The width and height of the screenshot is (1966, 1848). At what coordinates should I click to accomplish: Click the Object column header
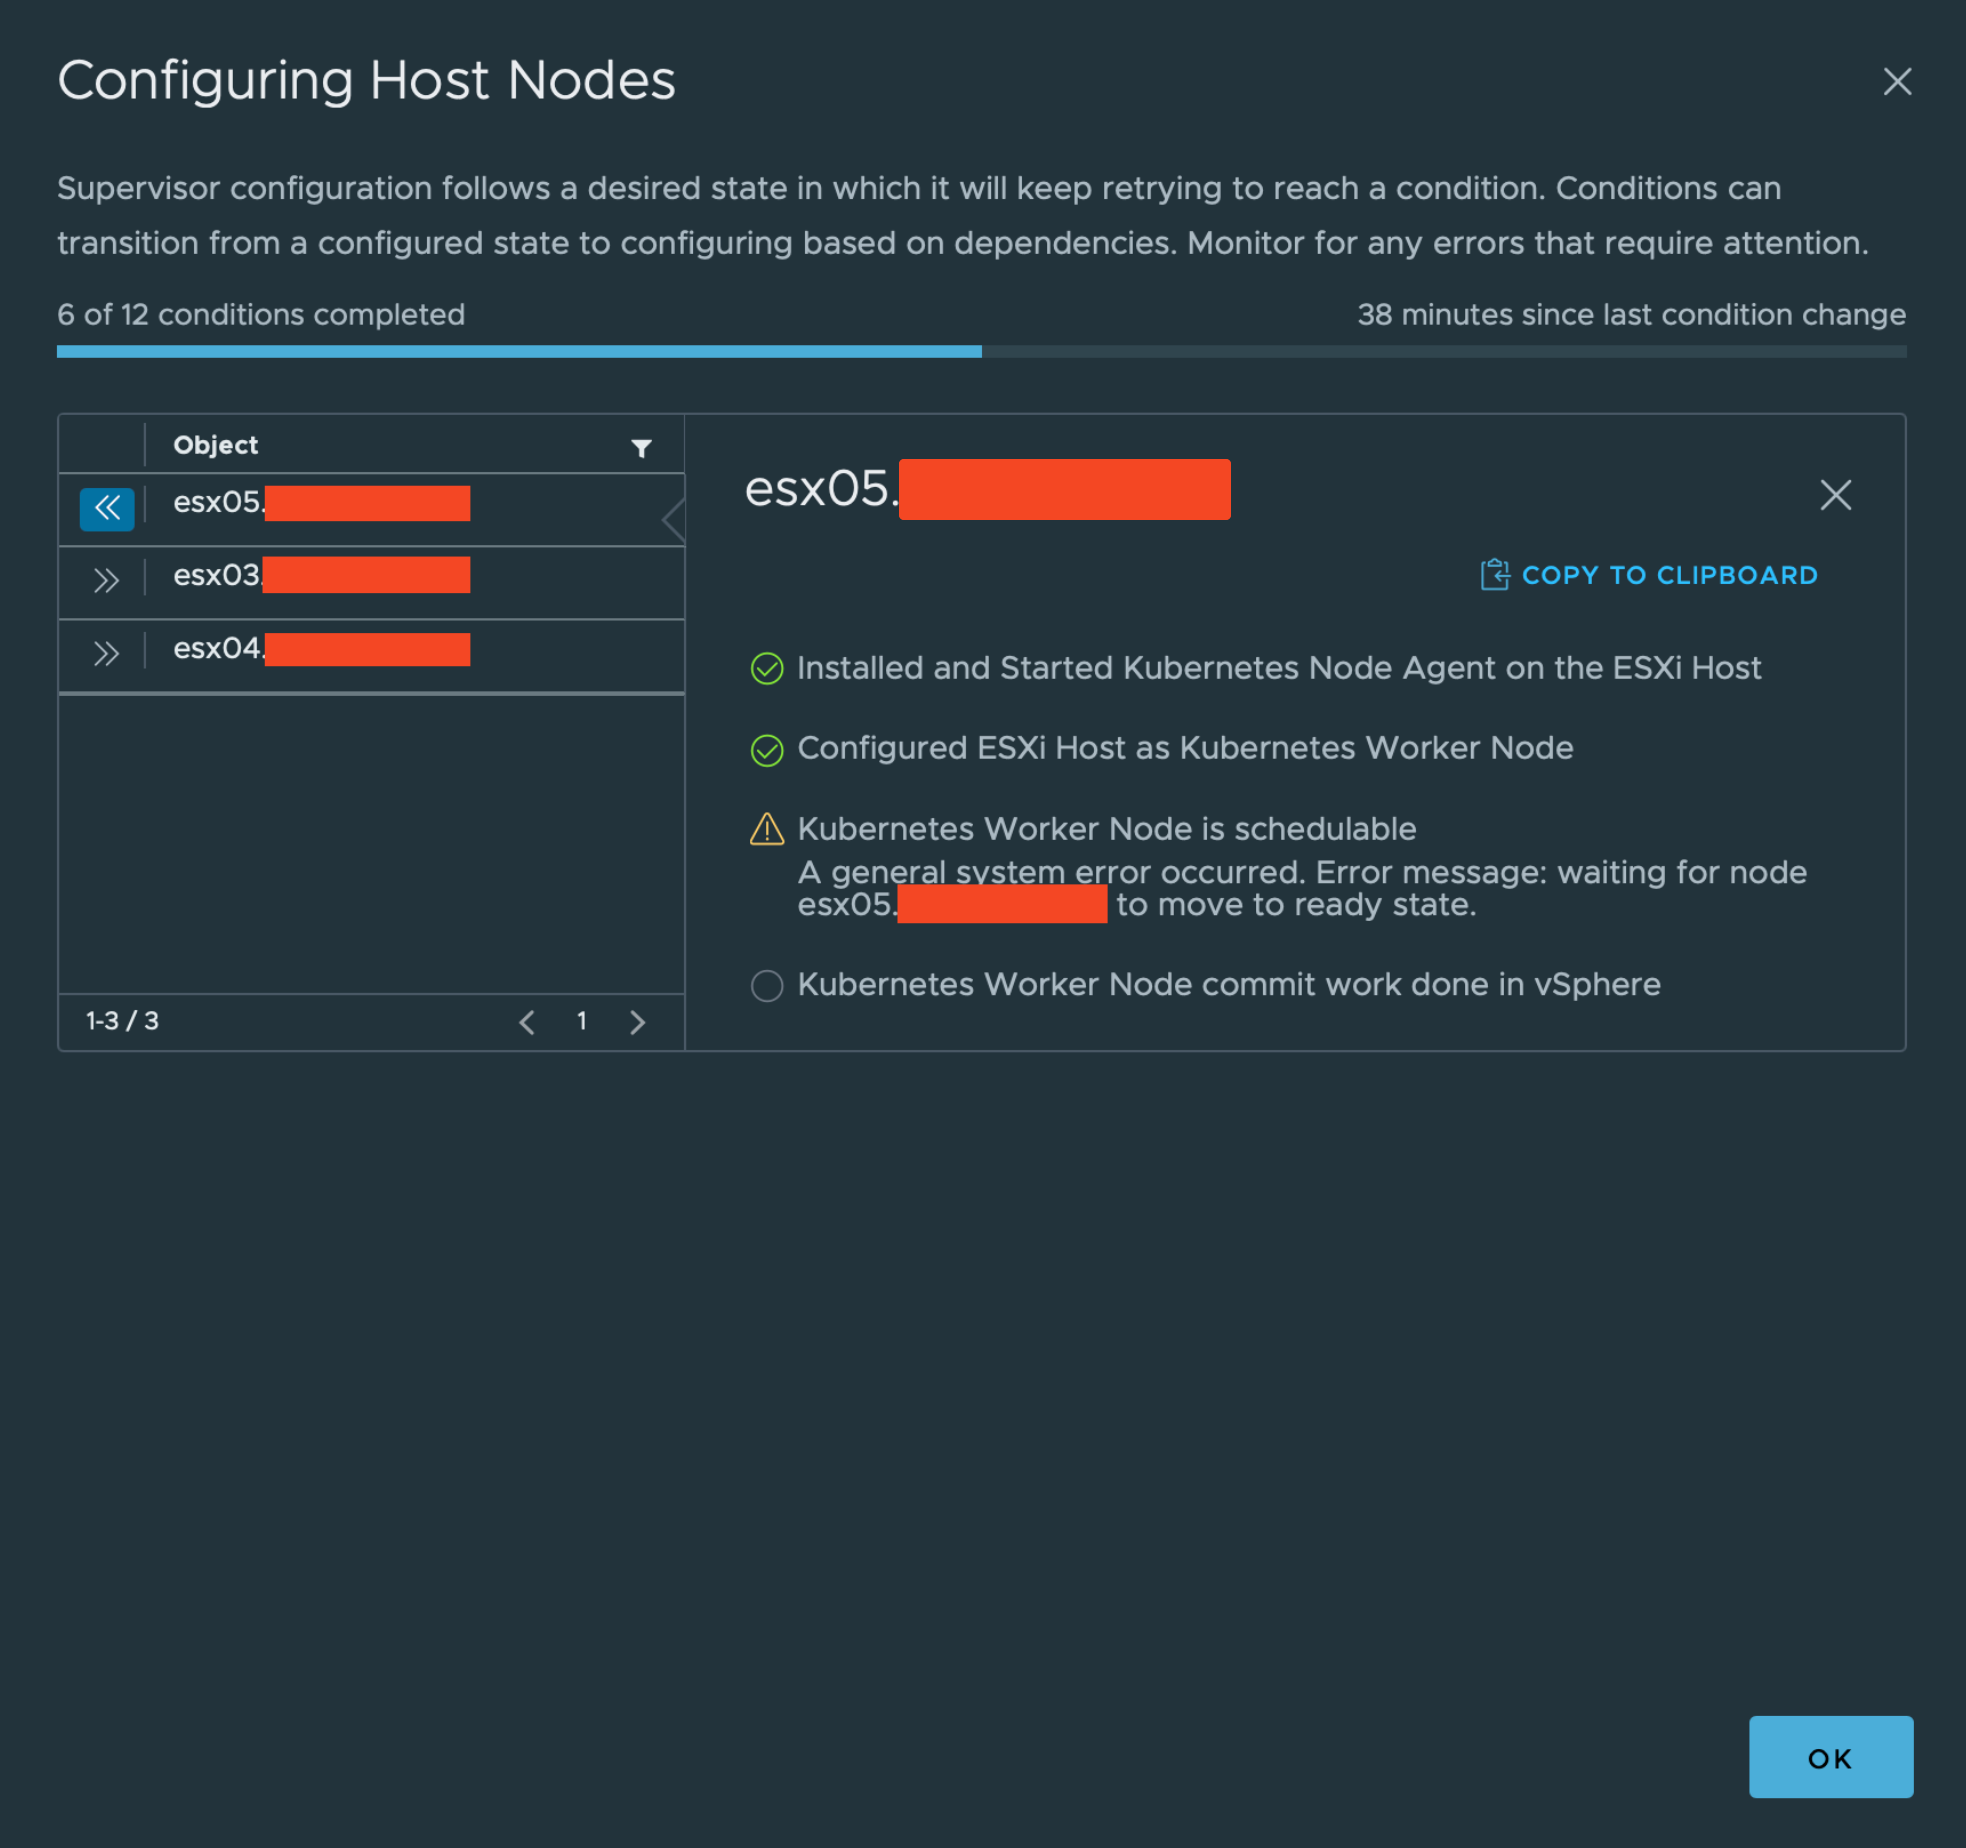(x=215, y=445)
